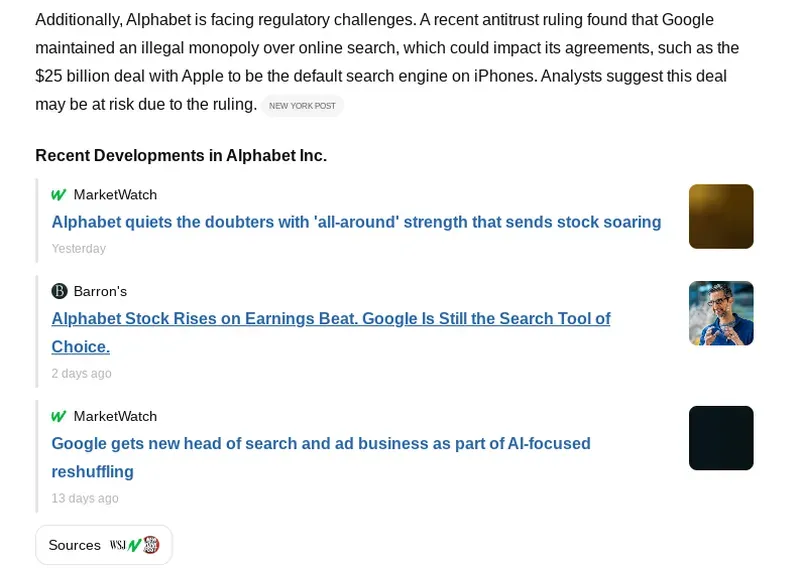800x568 pixels.
Task: Click the Barron's logo icon
Action: point(59,291)
